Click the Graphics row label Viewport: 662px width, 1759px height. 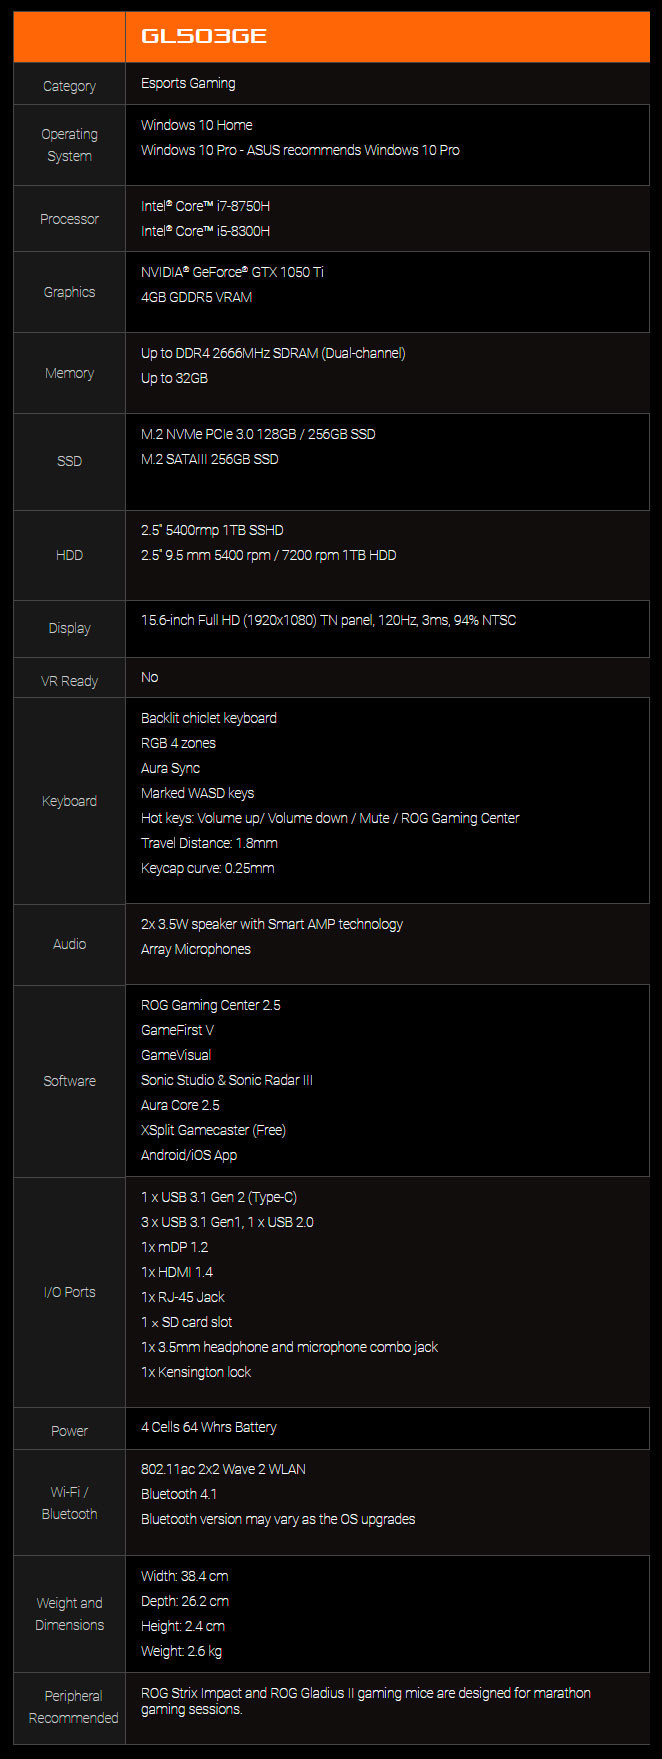(x=69, y=292)
